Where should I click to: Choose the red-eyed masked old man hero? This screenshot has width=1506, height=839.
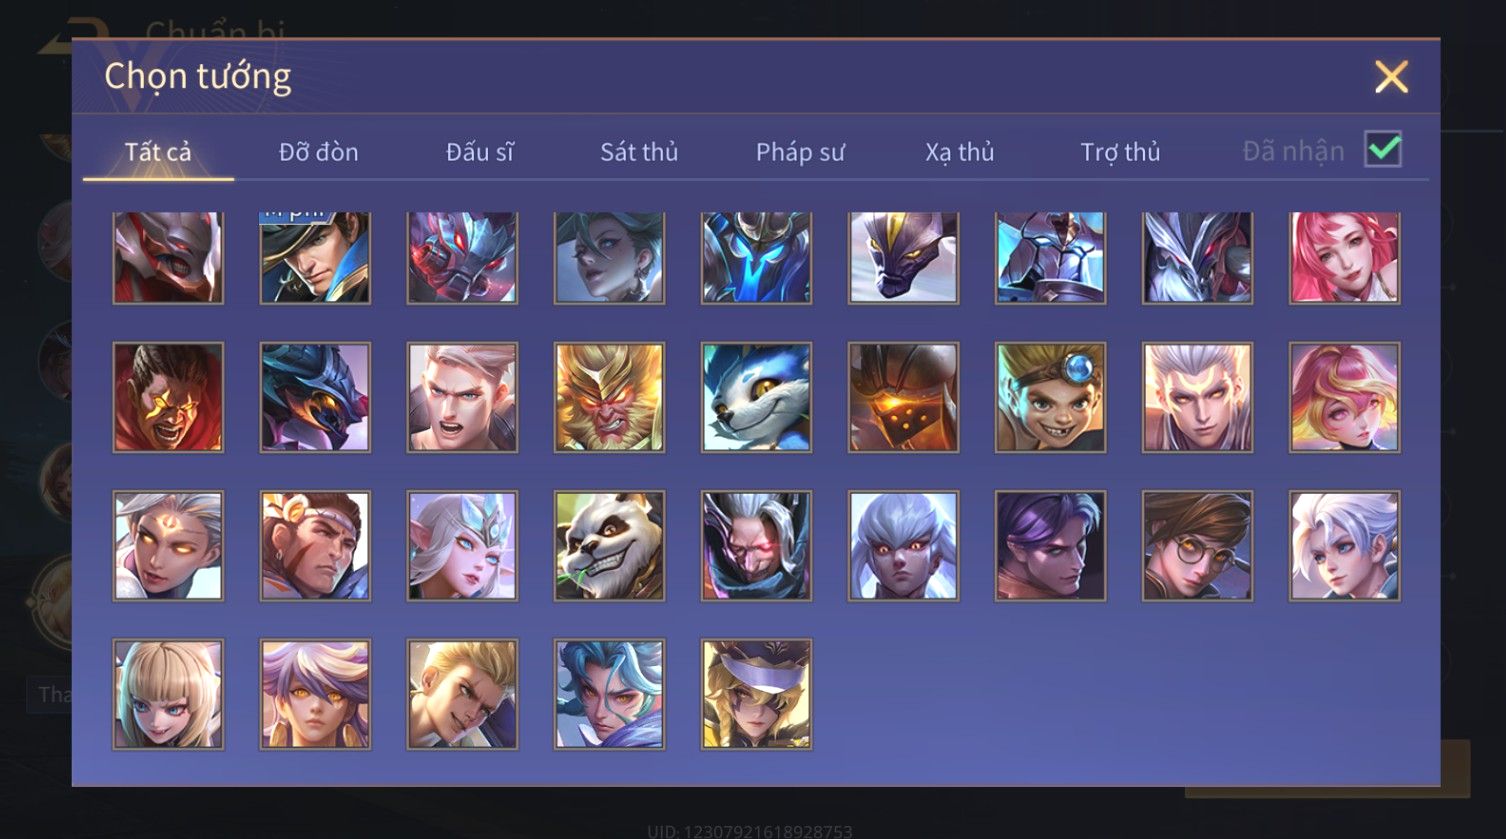pos(756,546)
